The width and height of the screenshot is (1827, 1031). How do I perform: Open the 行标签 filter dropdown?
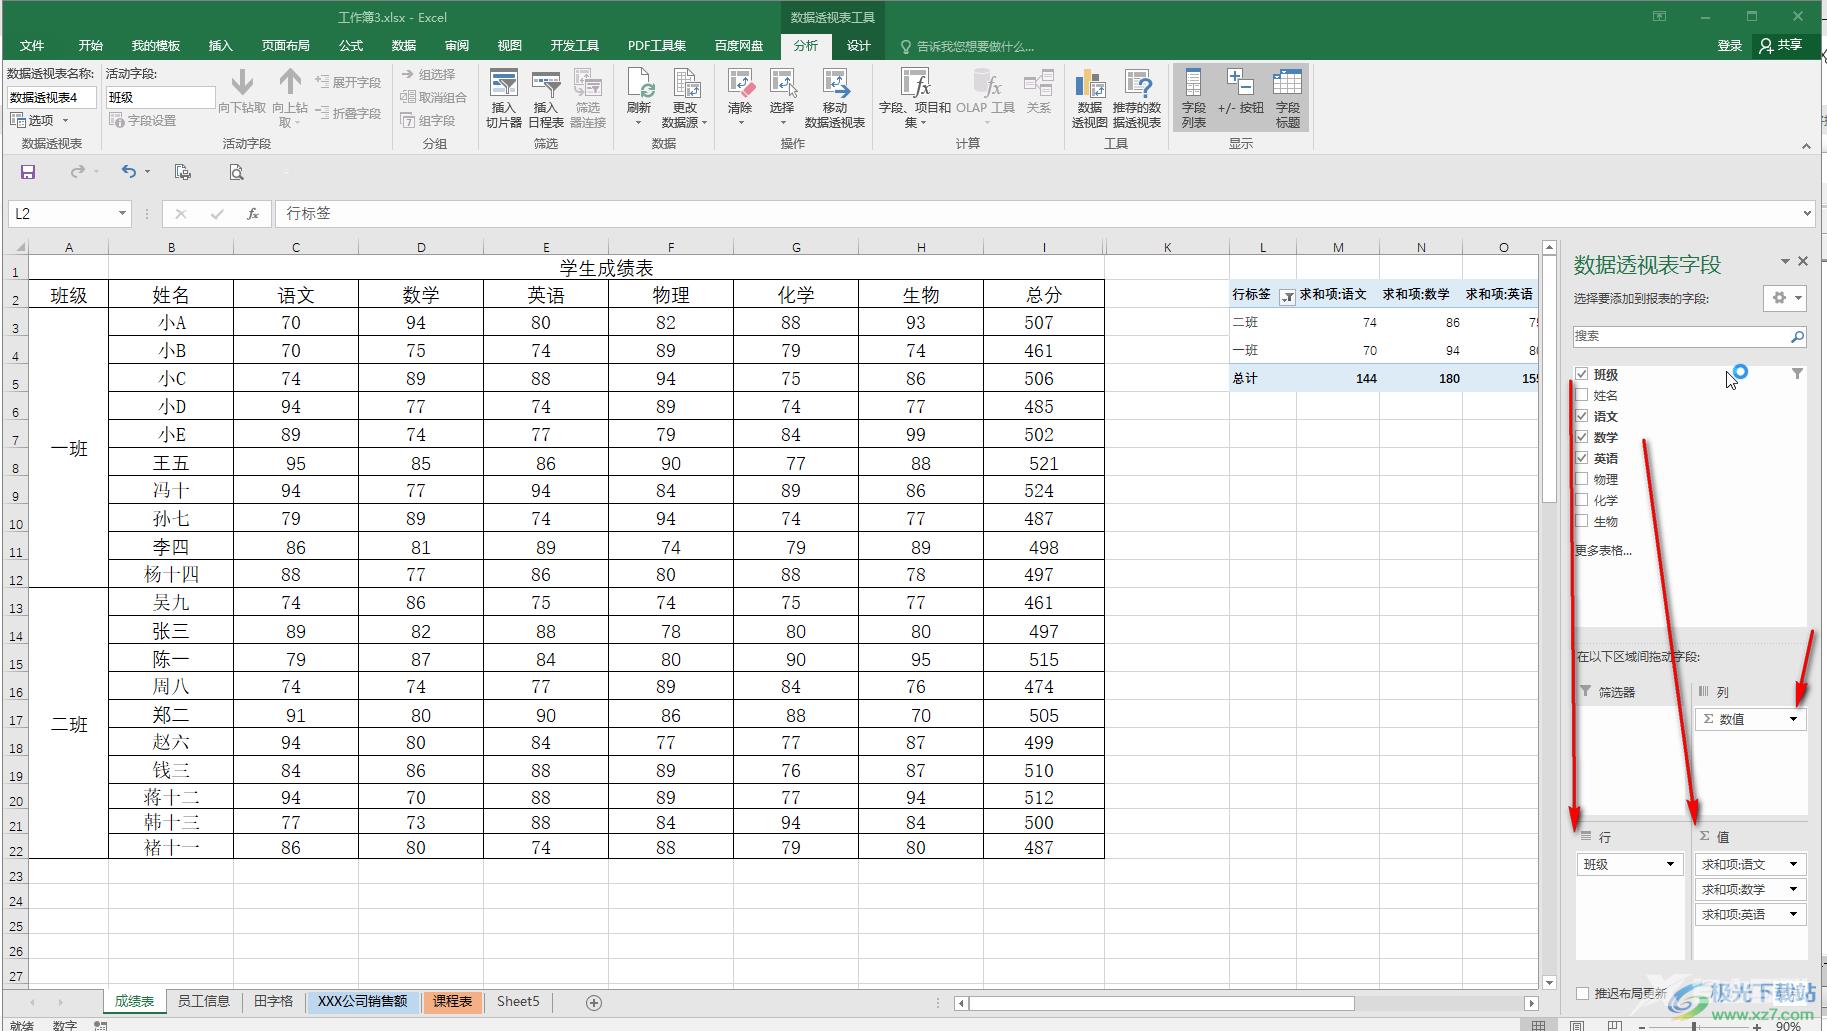click(1287, 295)
